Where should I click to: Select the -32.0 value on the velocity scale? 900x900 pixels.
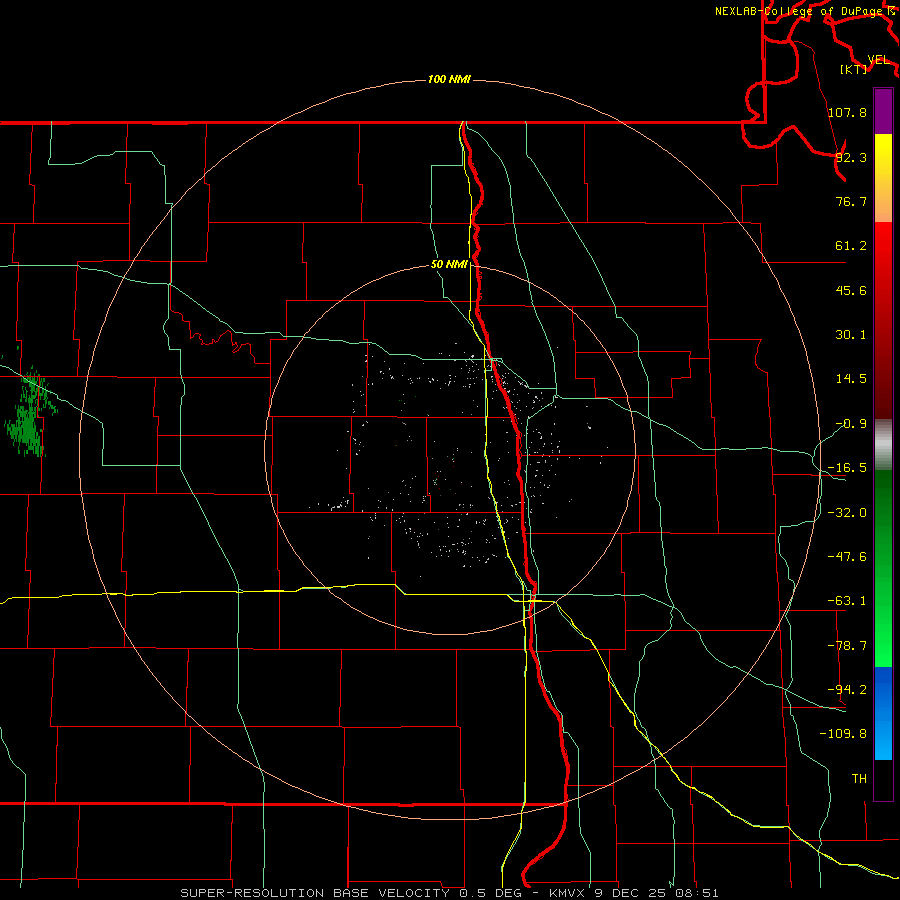pos(847,513)
